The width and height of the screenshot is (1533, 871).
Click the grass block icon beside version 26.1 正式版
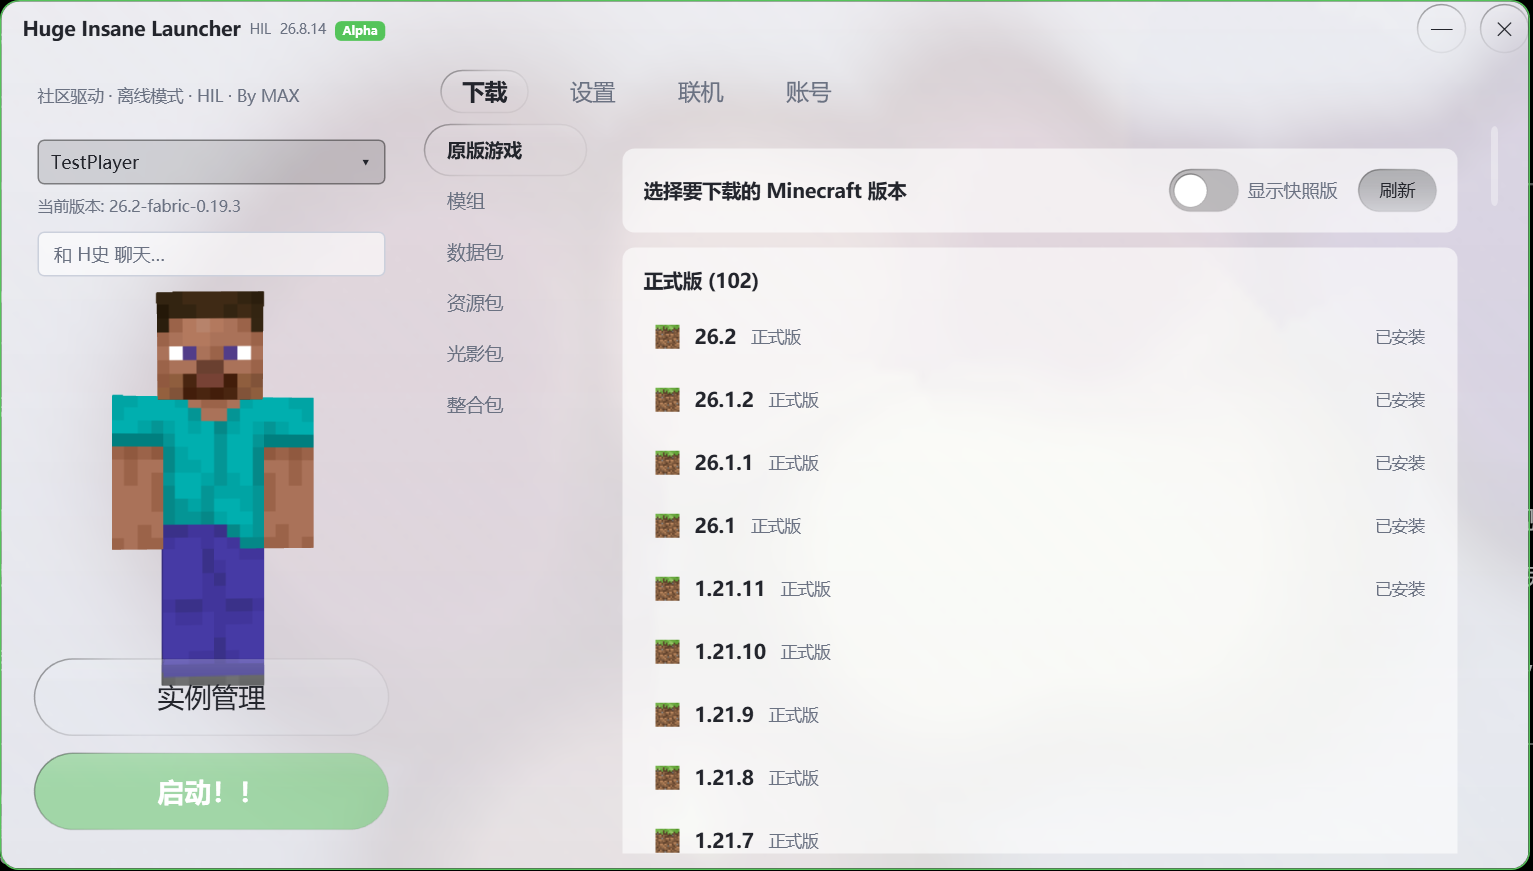coord(667,526)
